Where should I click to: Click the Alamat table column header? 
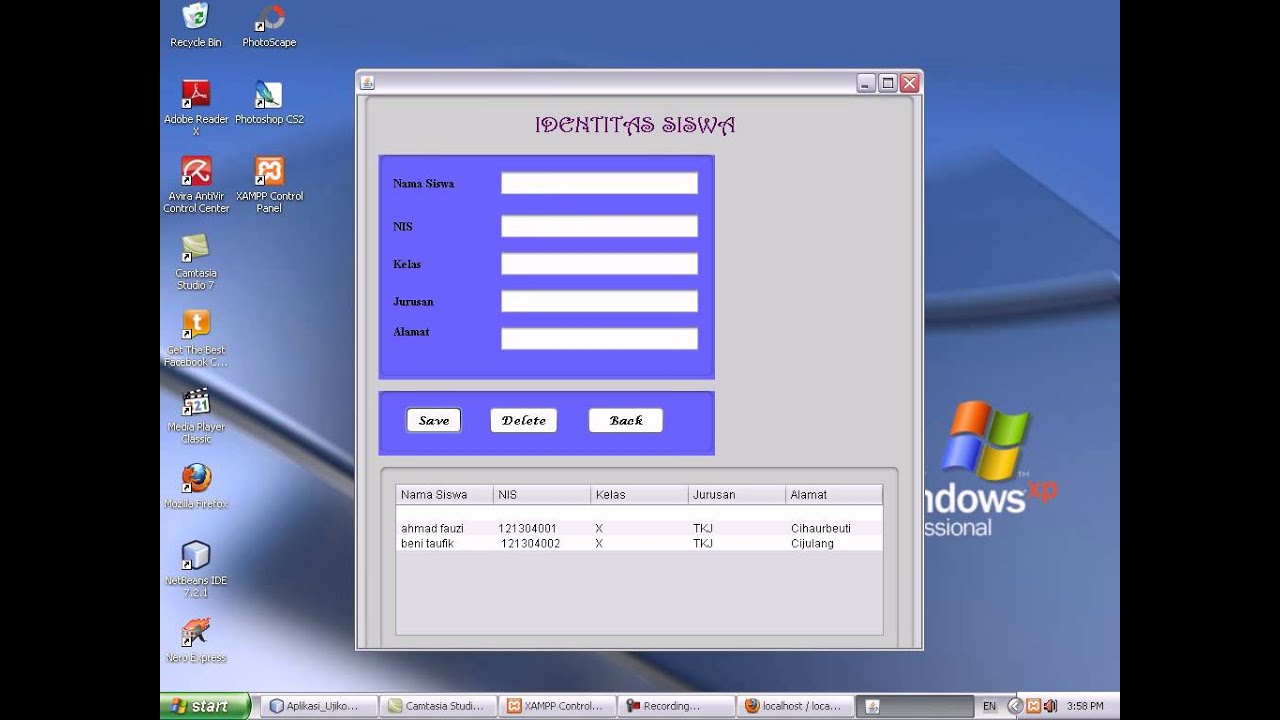pyautogui.click(x=834, y=494)
